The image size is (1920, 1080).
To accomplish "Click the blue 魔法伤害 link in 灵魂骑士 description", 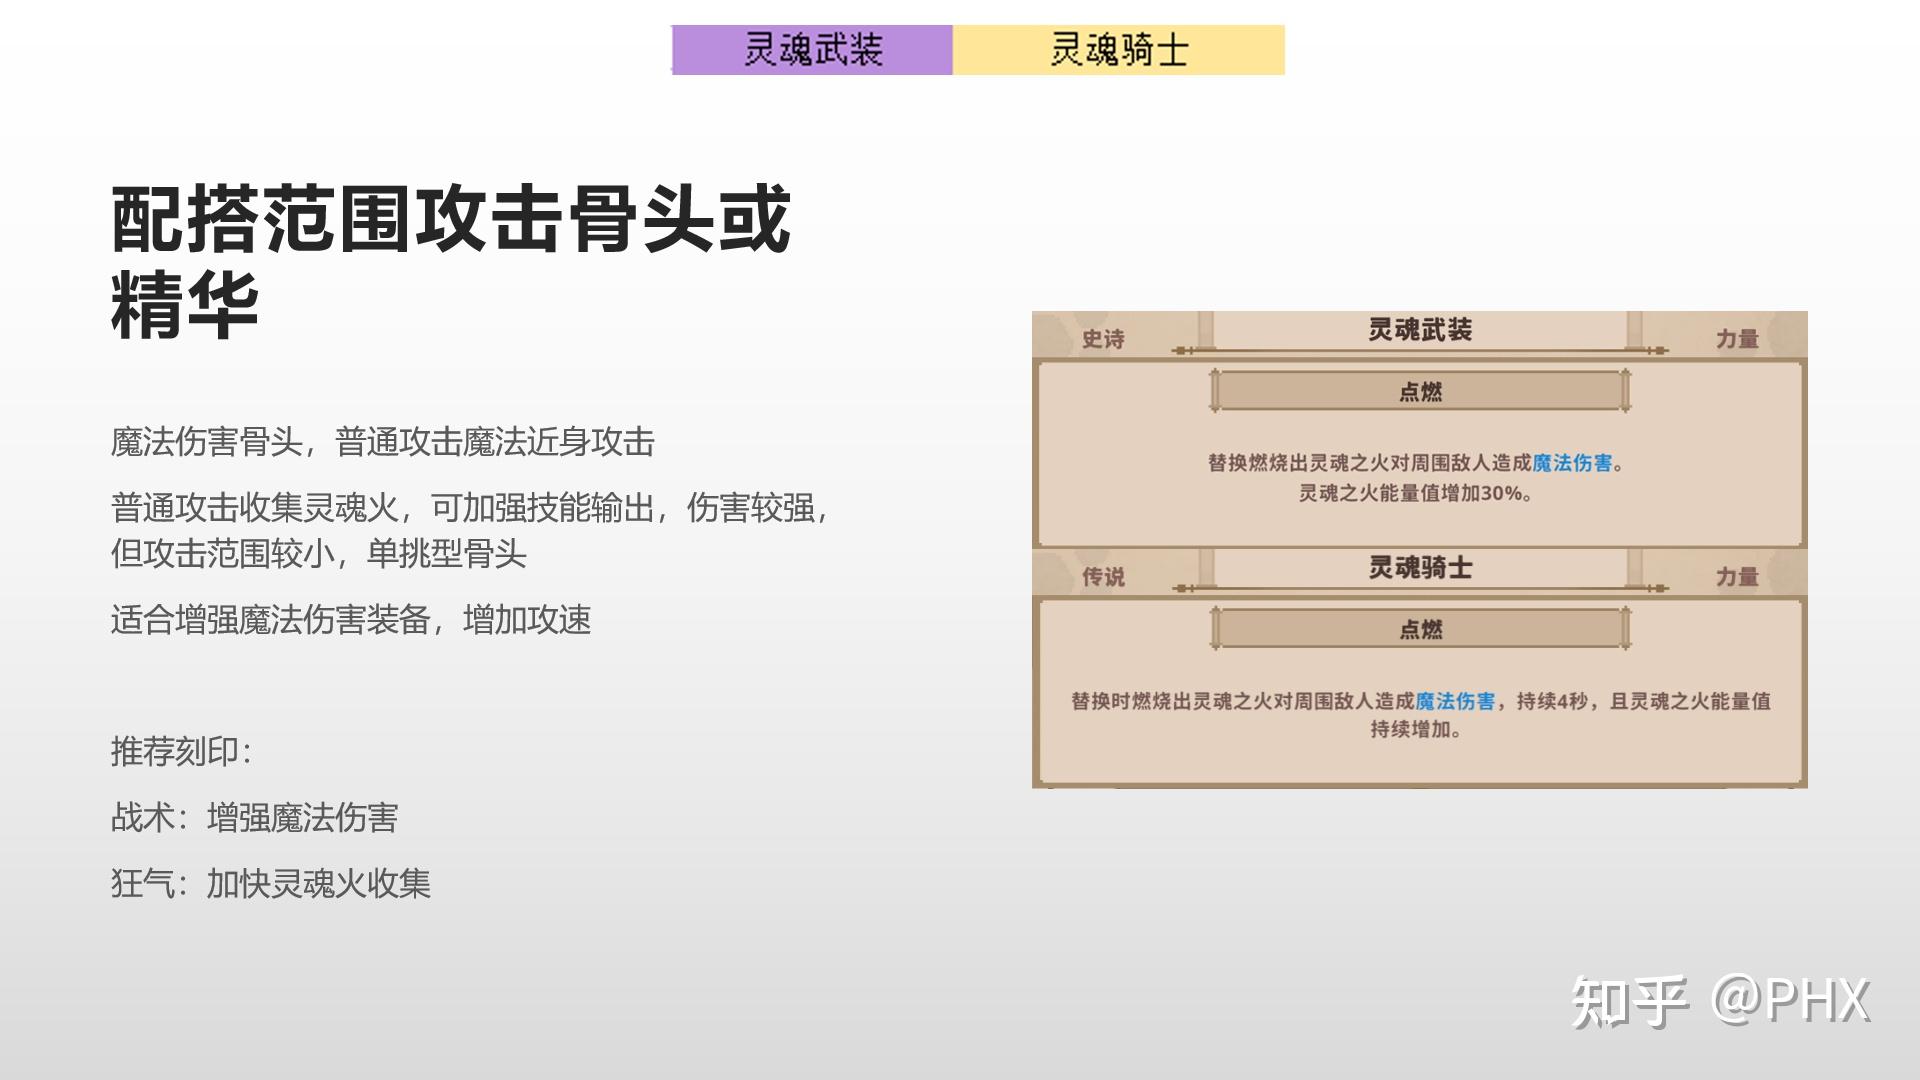I will (x=1455, y=701).
